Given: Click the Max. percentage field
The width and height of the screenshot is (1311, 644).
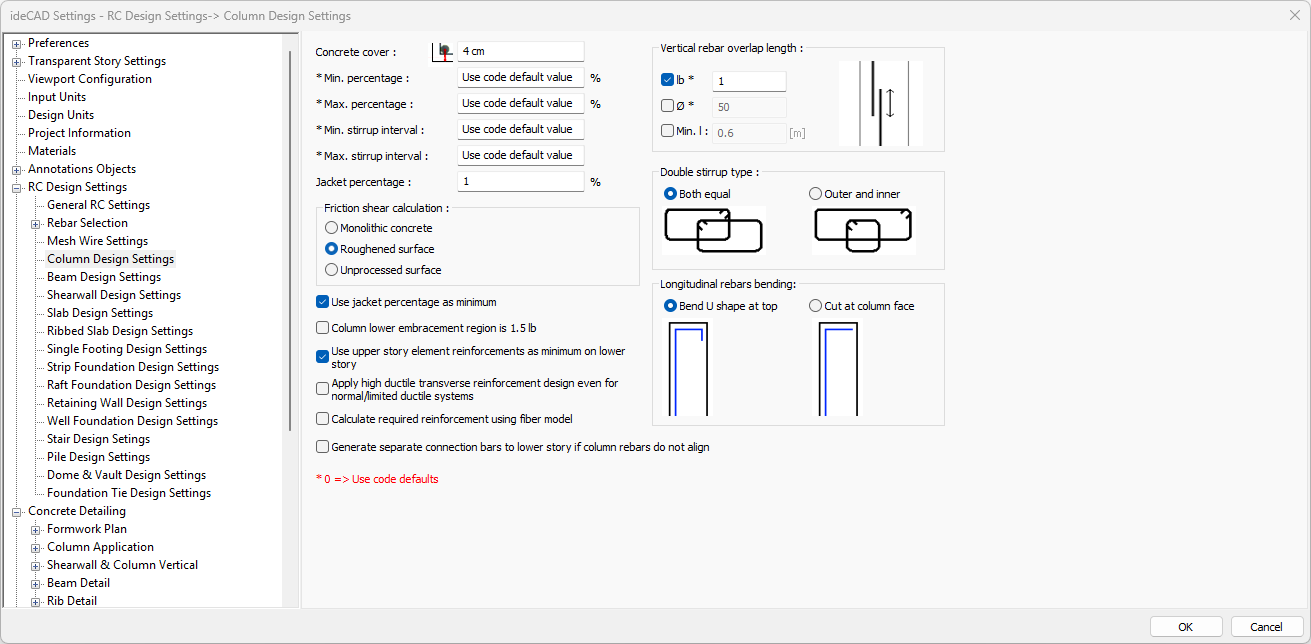Looking at the screenshot, I should [520, 103].
